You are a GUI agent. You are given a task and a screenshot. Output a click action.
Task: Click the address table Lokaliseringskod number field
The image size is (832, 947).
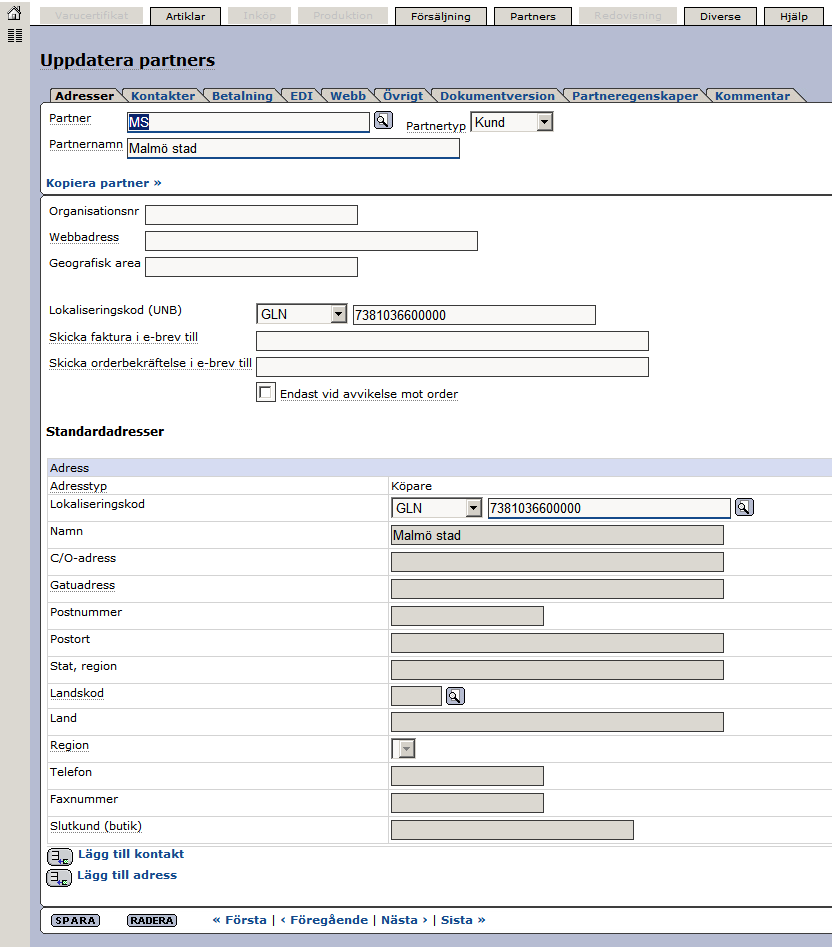tap(609, 508)
